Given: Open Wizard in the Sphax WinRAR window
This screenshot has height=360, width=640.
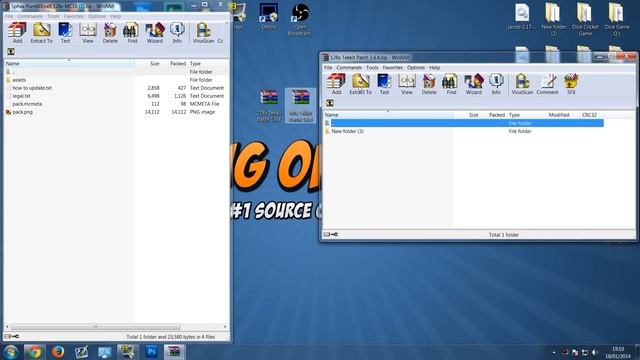Looking at the screenshot, I should (x=155, y=33).
